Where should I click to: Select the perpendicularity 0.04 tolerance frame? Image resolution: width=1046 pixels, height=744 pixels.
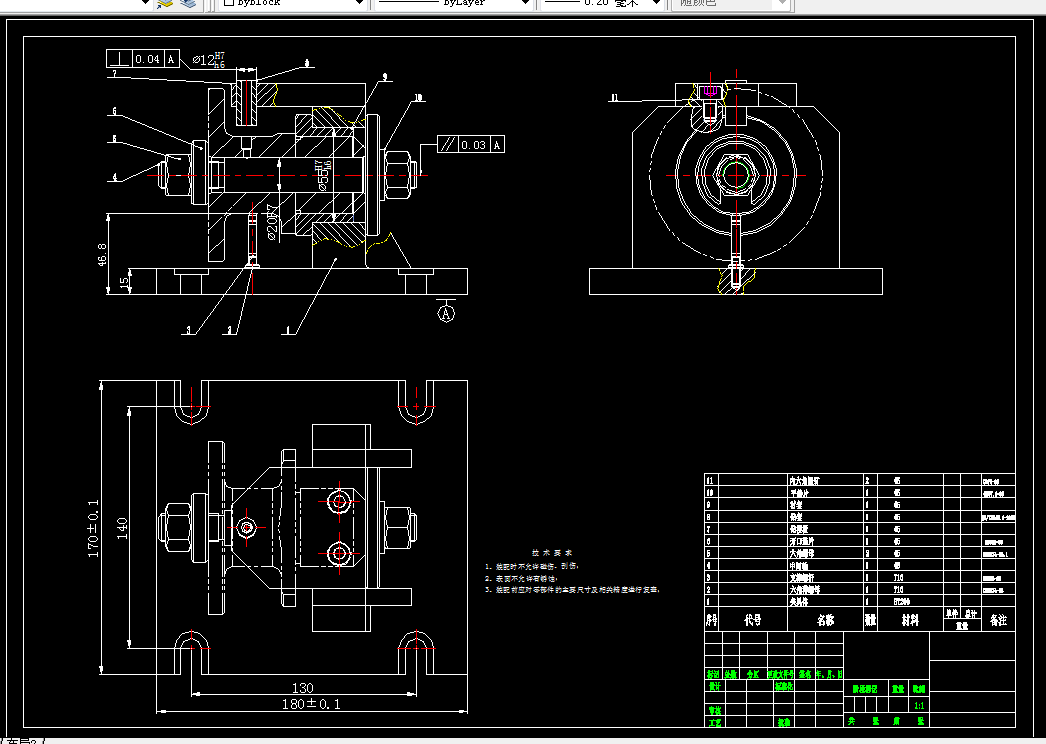click(x=143, y=59)
